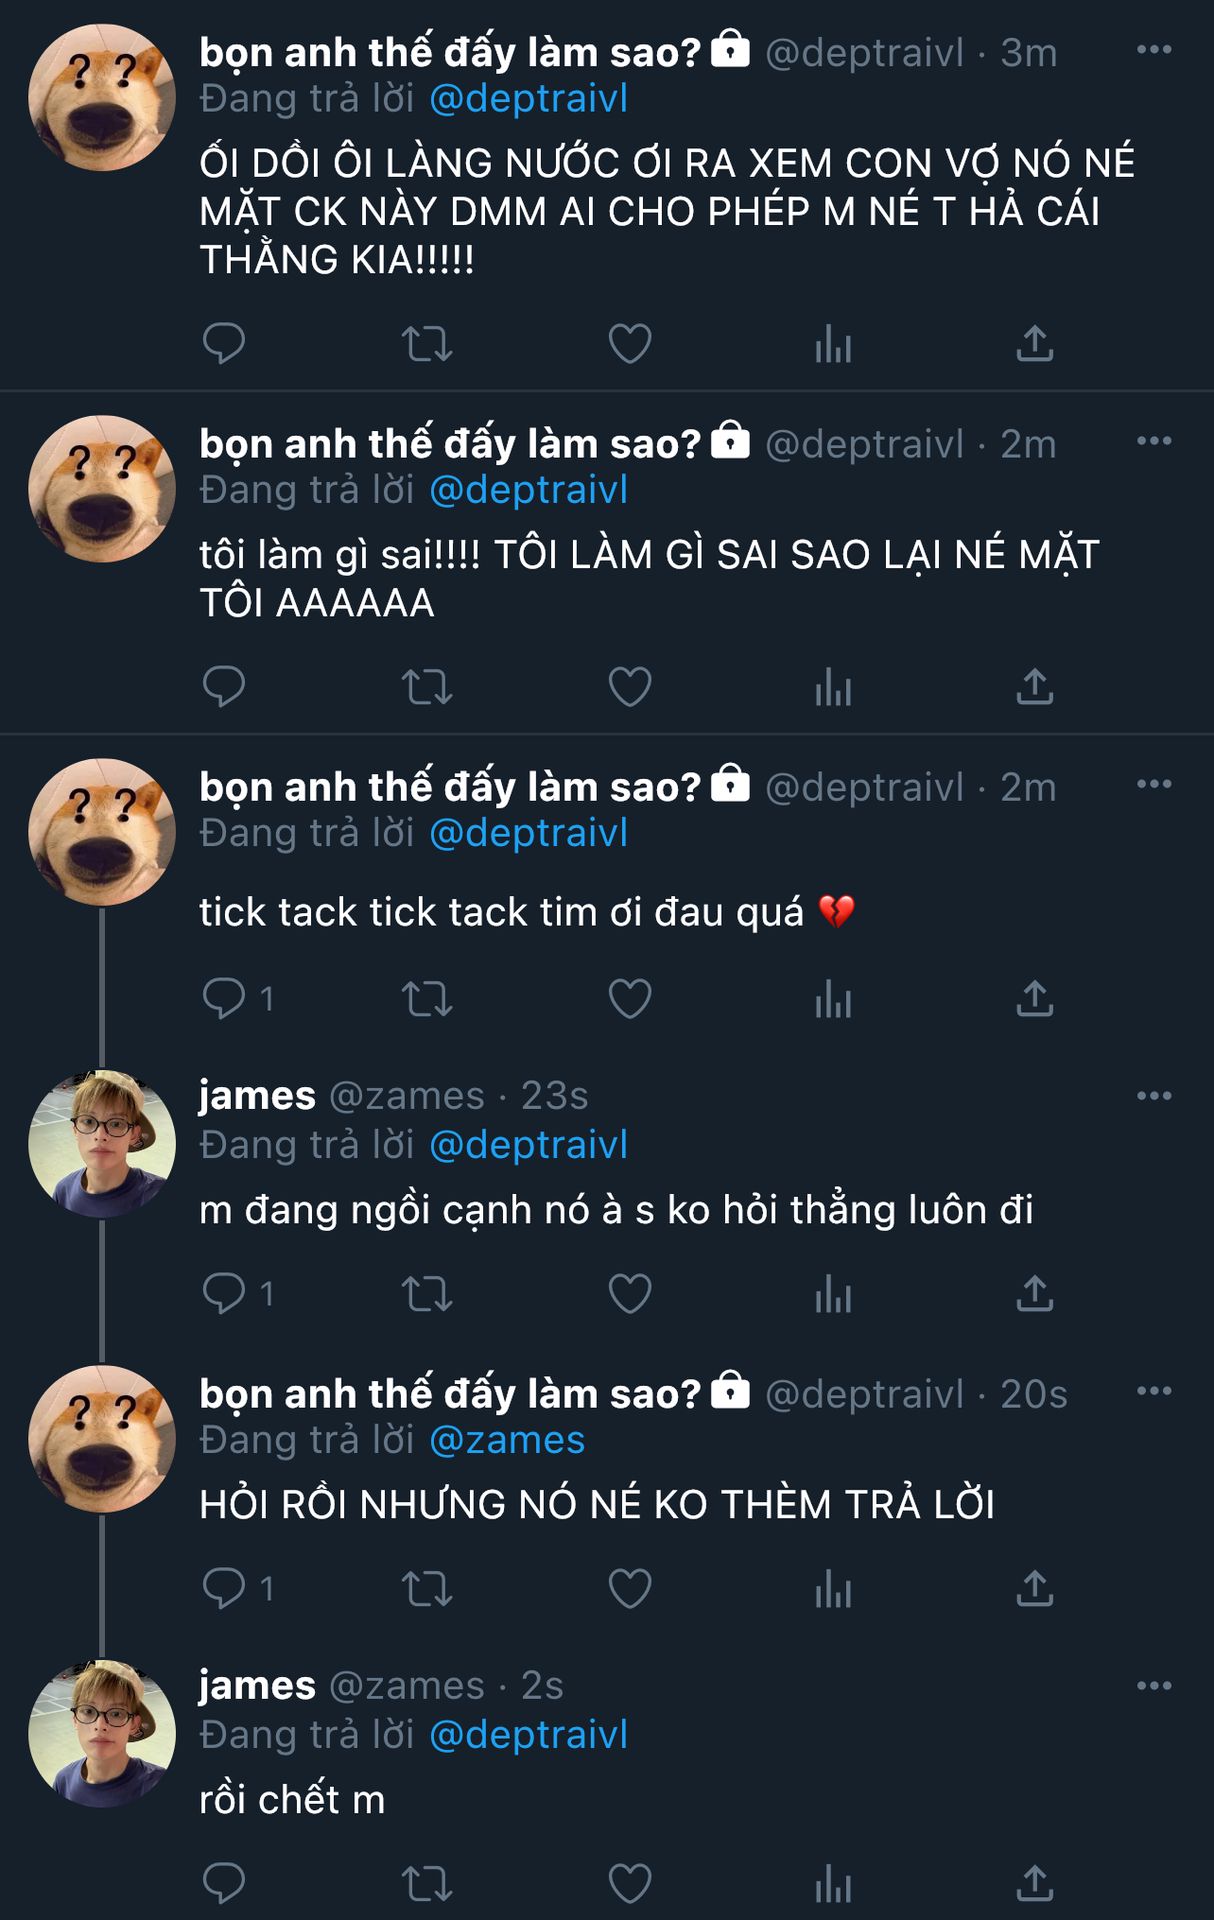View analytics of 'm đang ngồi cạnh' tweet
The height and width of the screenshot is (1920, 1214).
pos(833,1294)
